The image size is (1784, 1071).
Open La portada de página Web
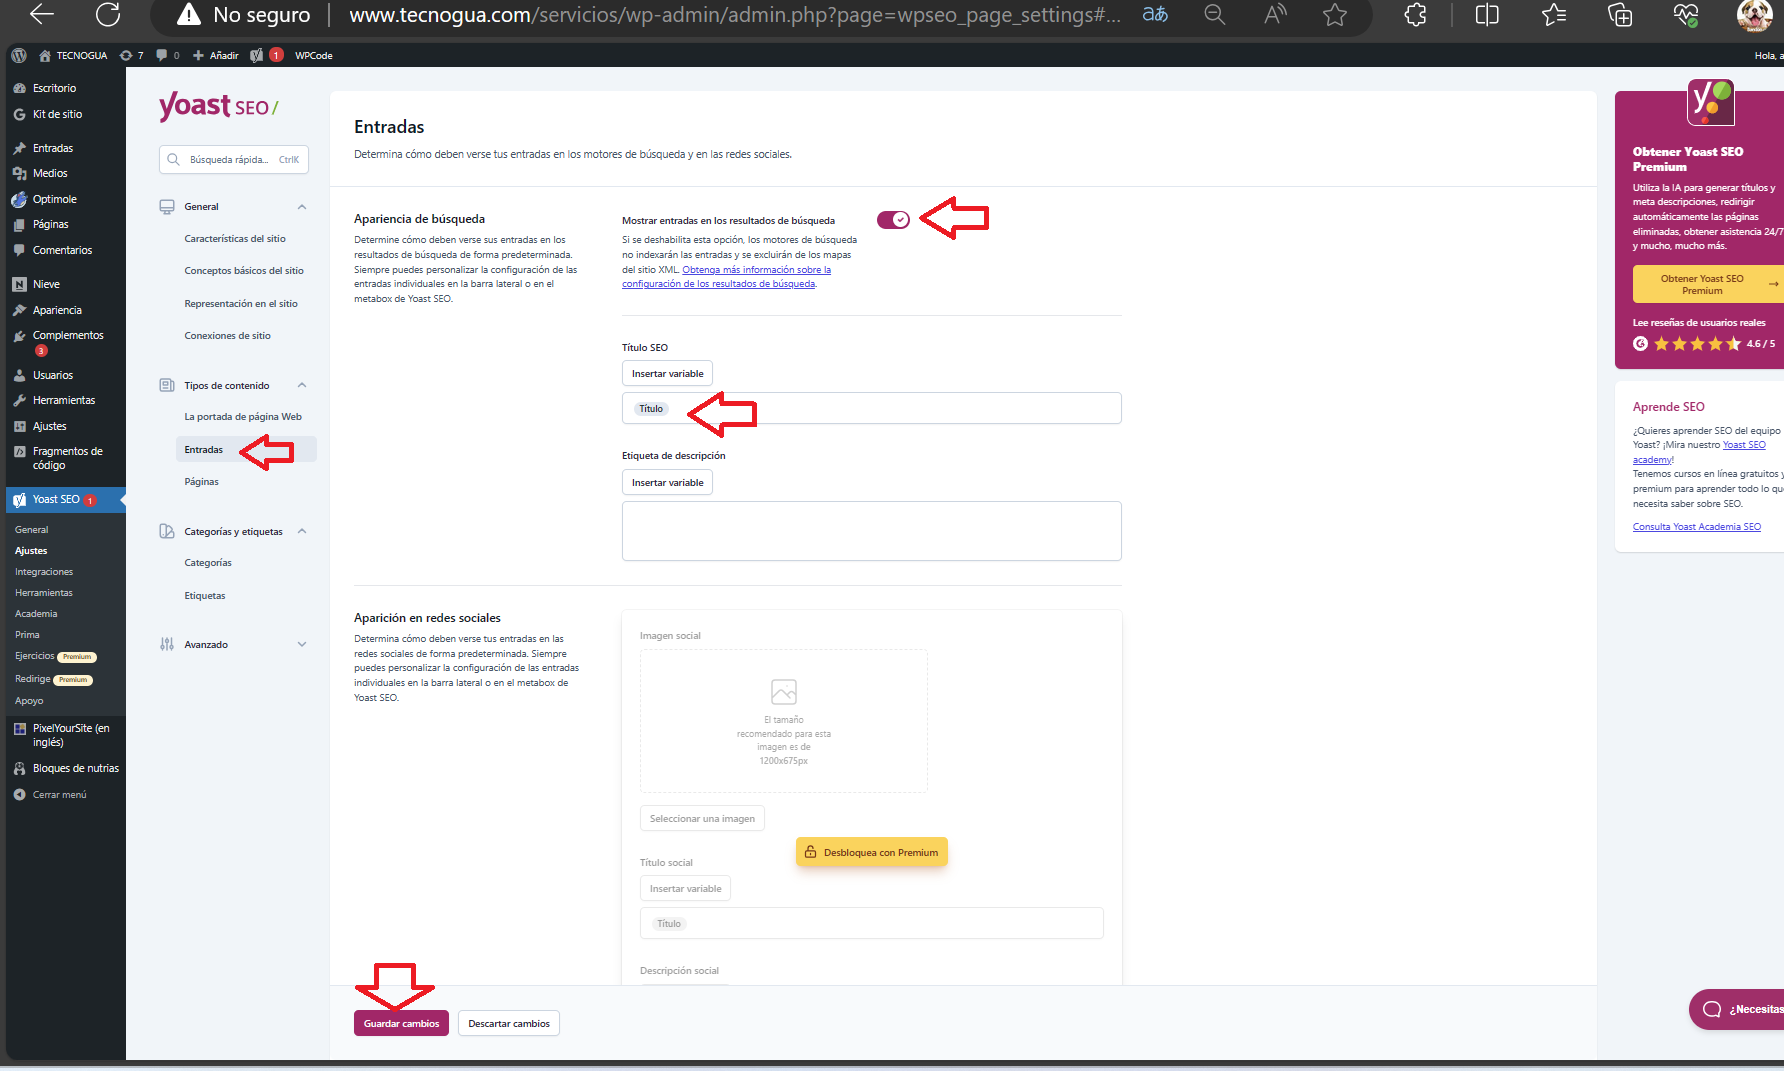click(x=243, y=417)
